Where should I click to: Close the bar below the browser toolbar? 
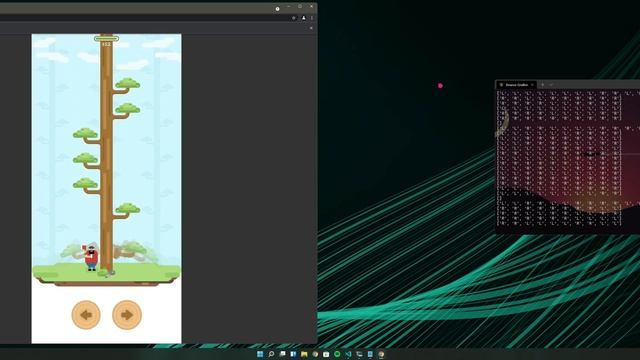311,28
